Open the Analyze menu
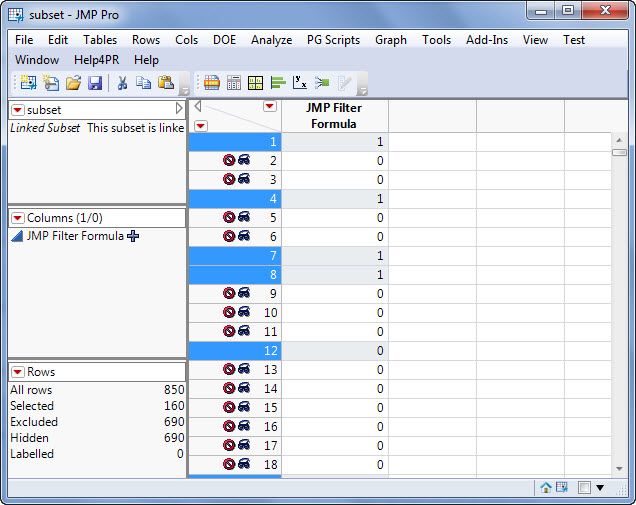 (271, 40)
